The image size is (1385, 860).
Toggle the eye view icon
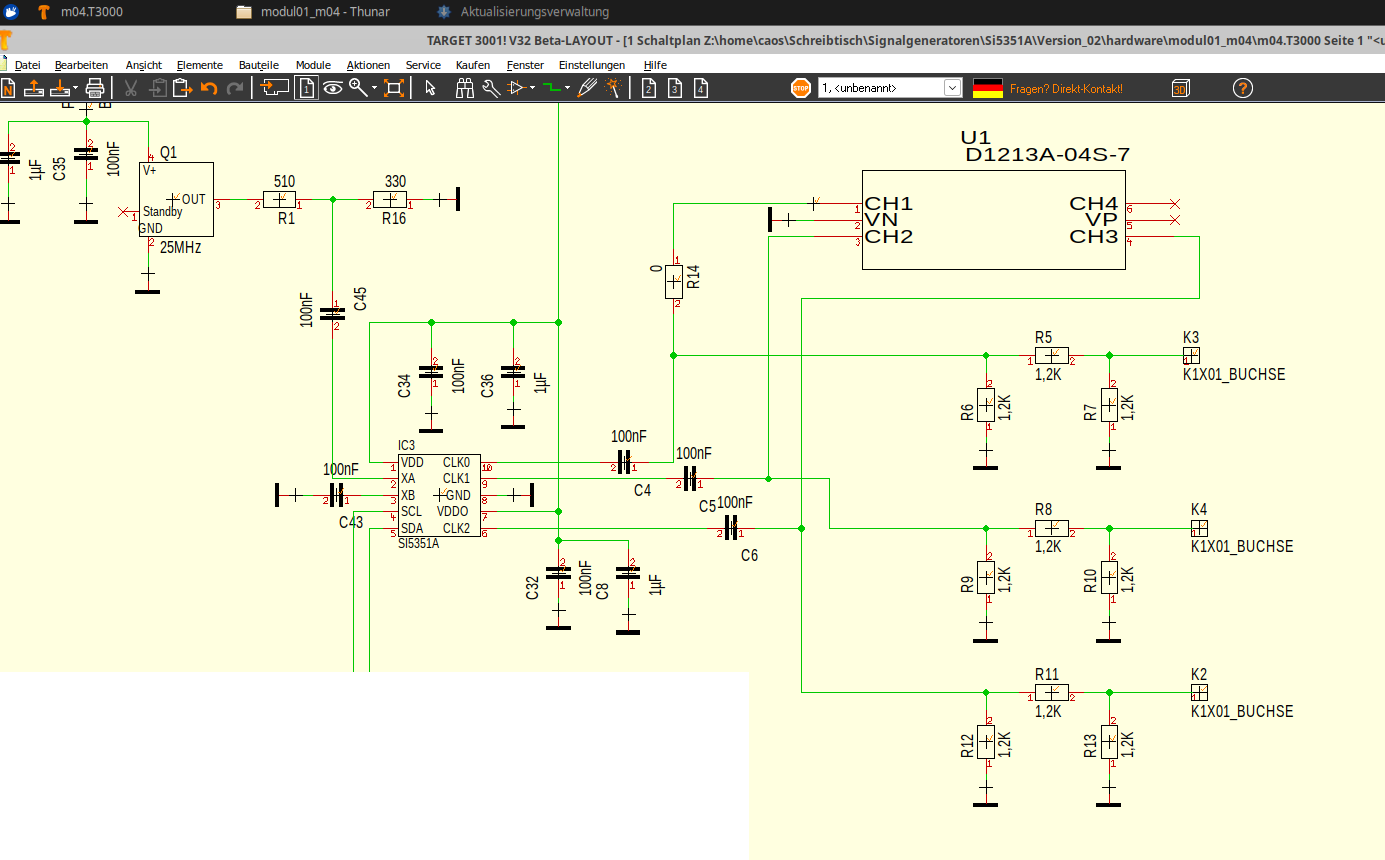pyautogui.click(x=333, y=88)
